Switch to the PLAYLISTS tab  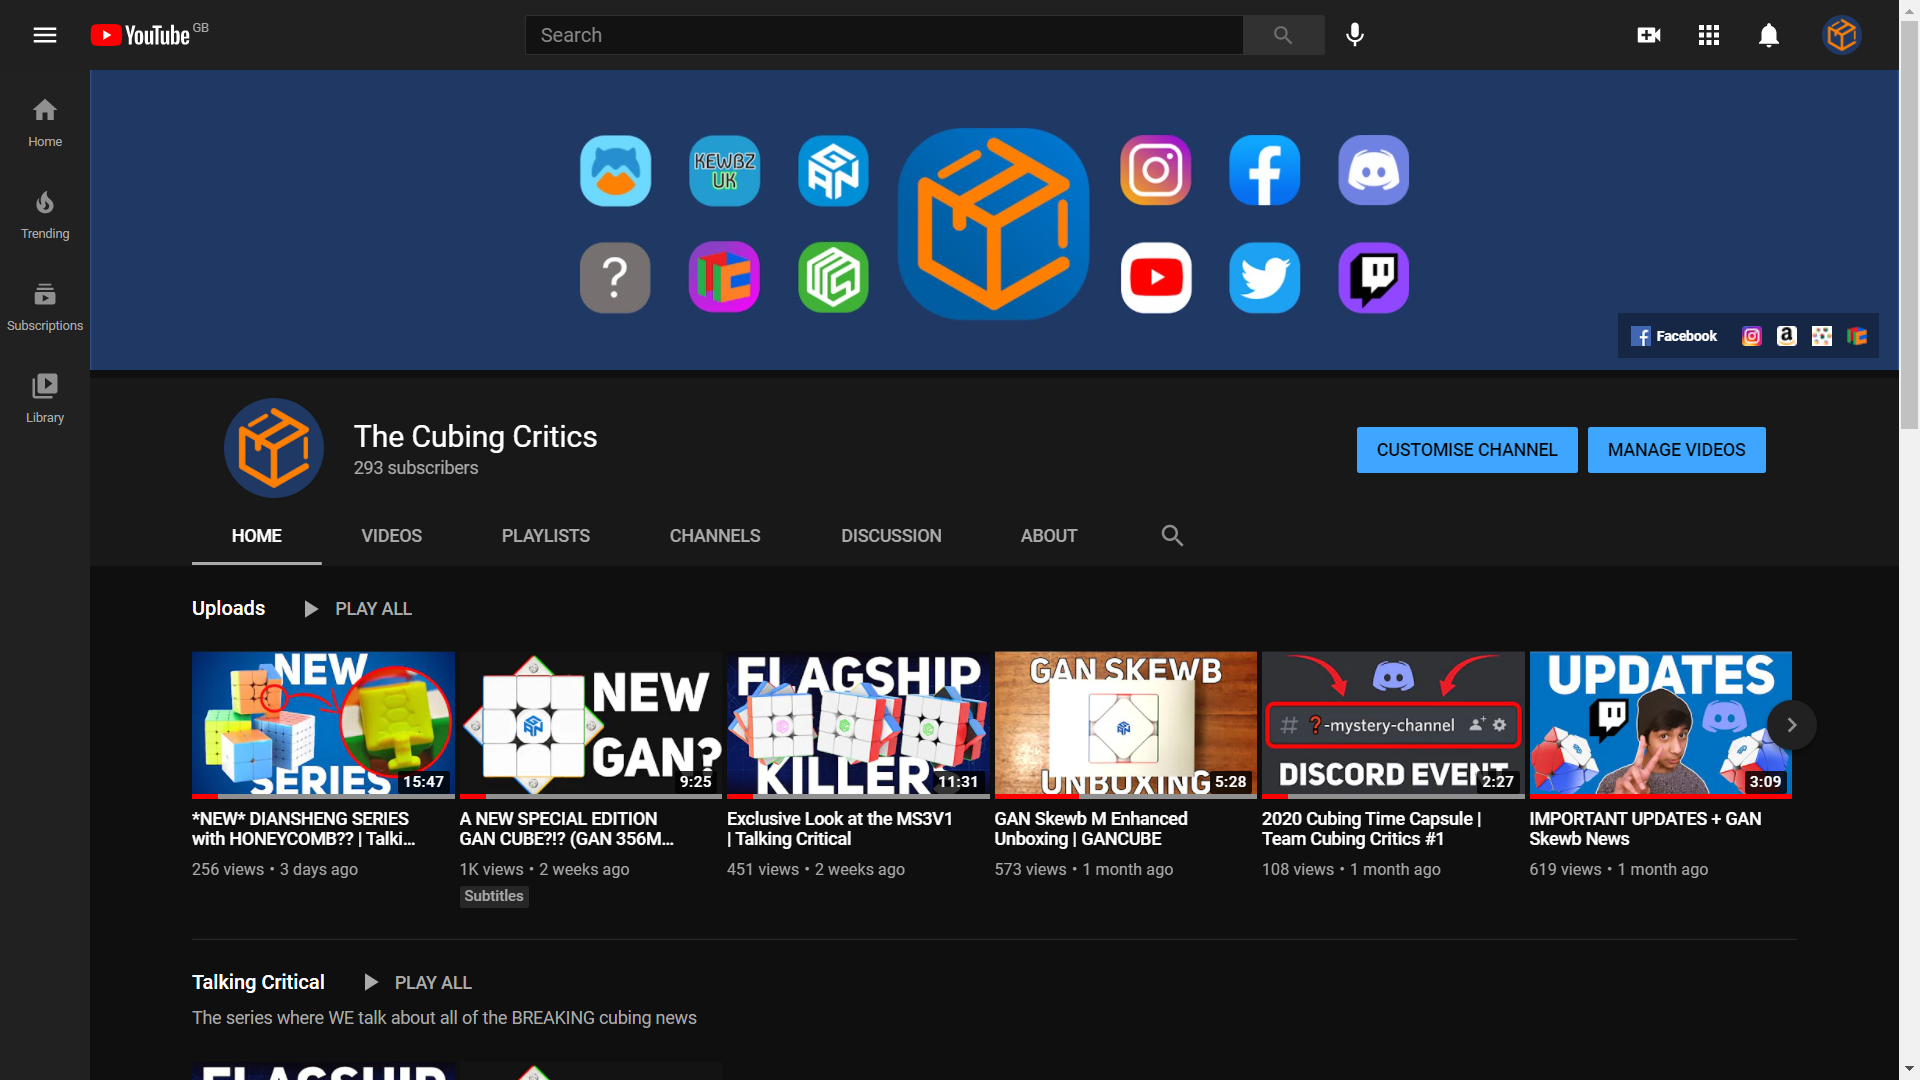coord(545,536)
